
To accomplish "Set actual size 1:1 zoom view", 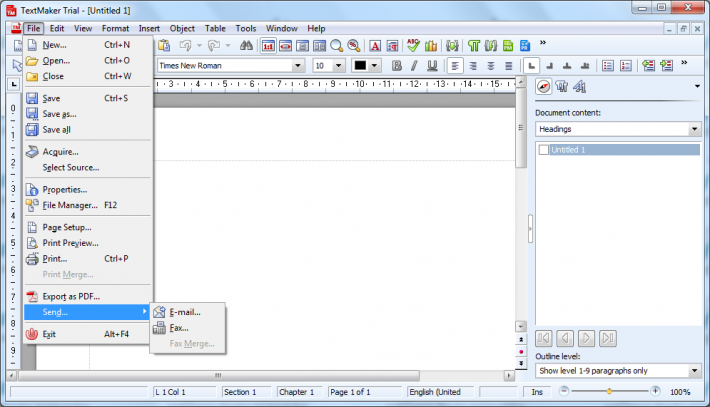I will (268, 46).
